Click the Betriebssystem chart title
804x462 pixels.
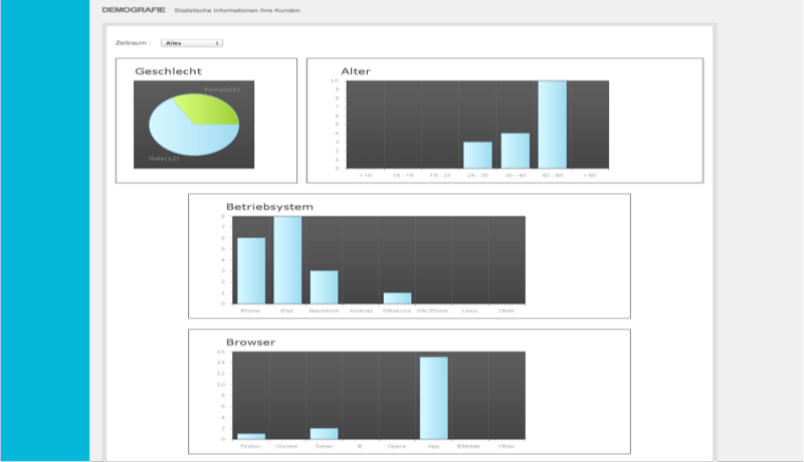click(x=269, y=207)
